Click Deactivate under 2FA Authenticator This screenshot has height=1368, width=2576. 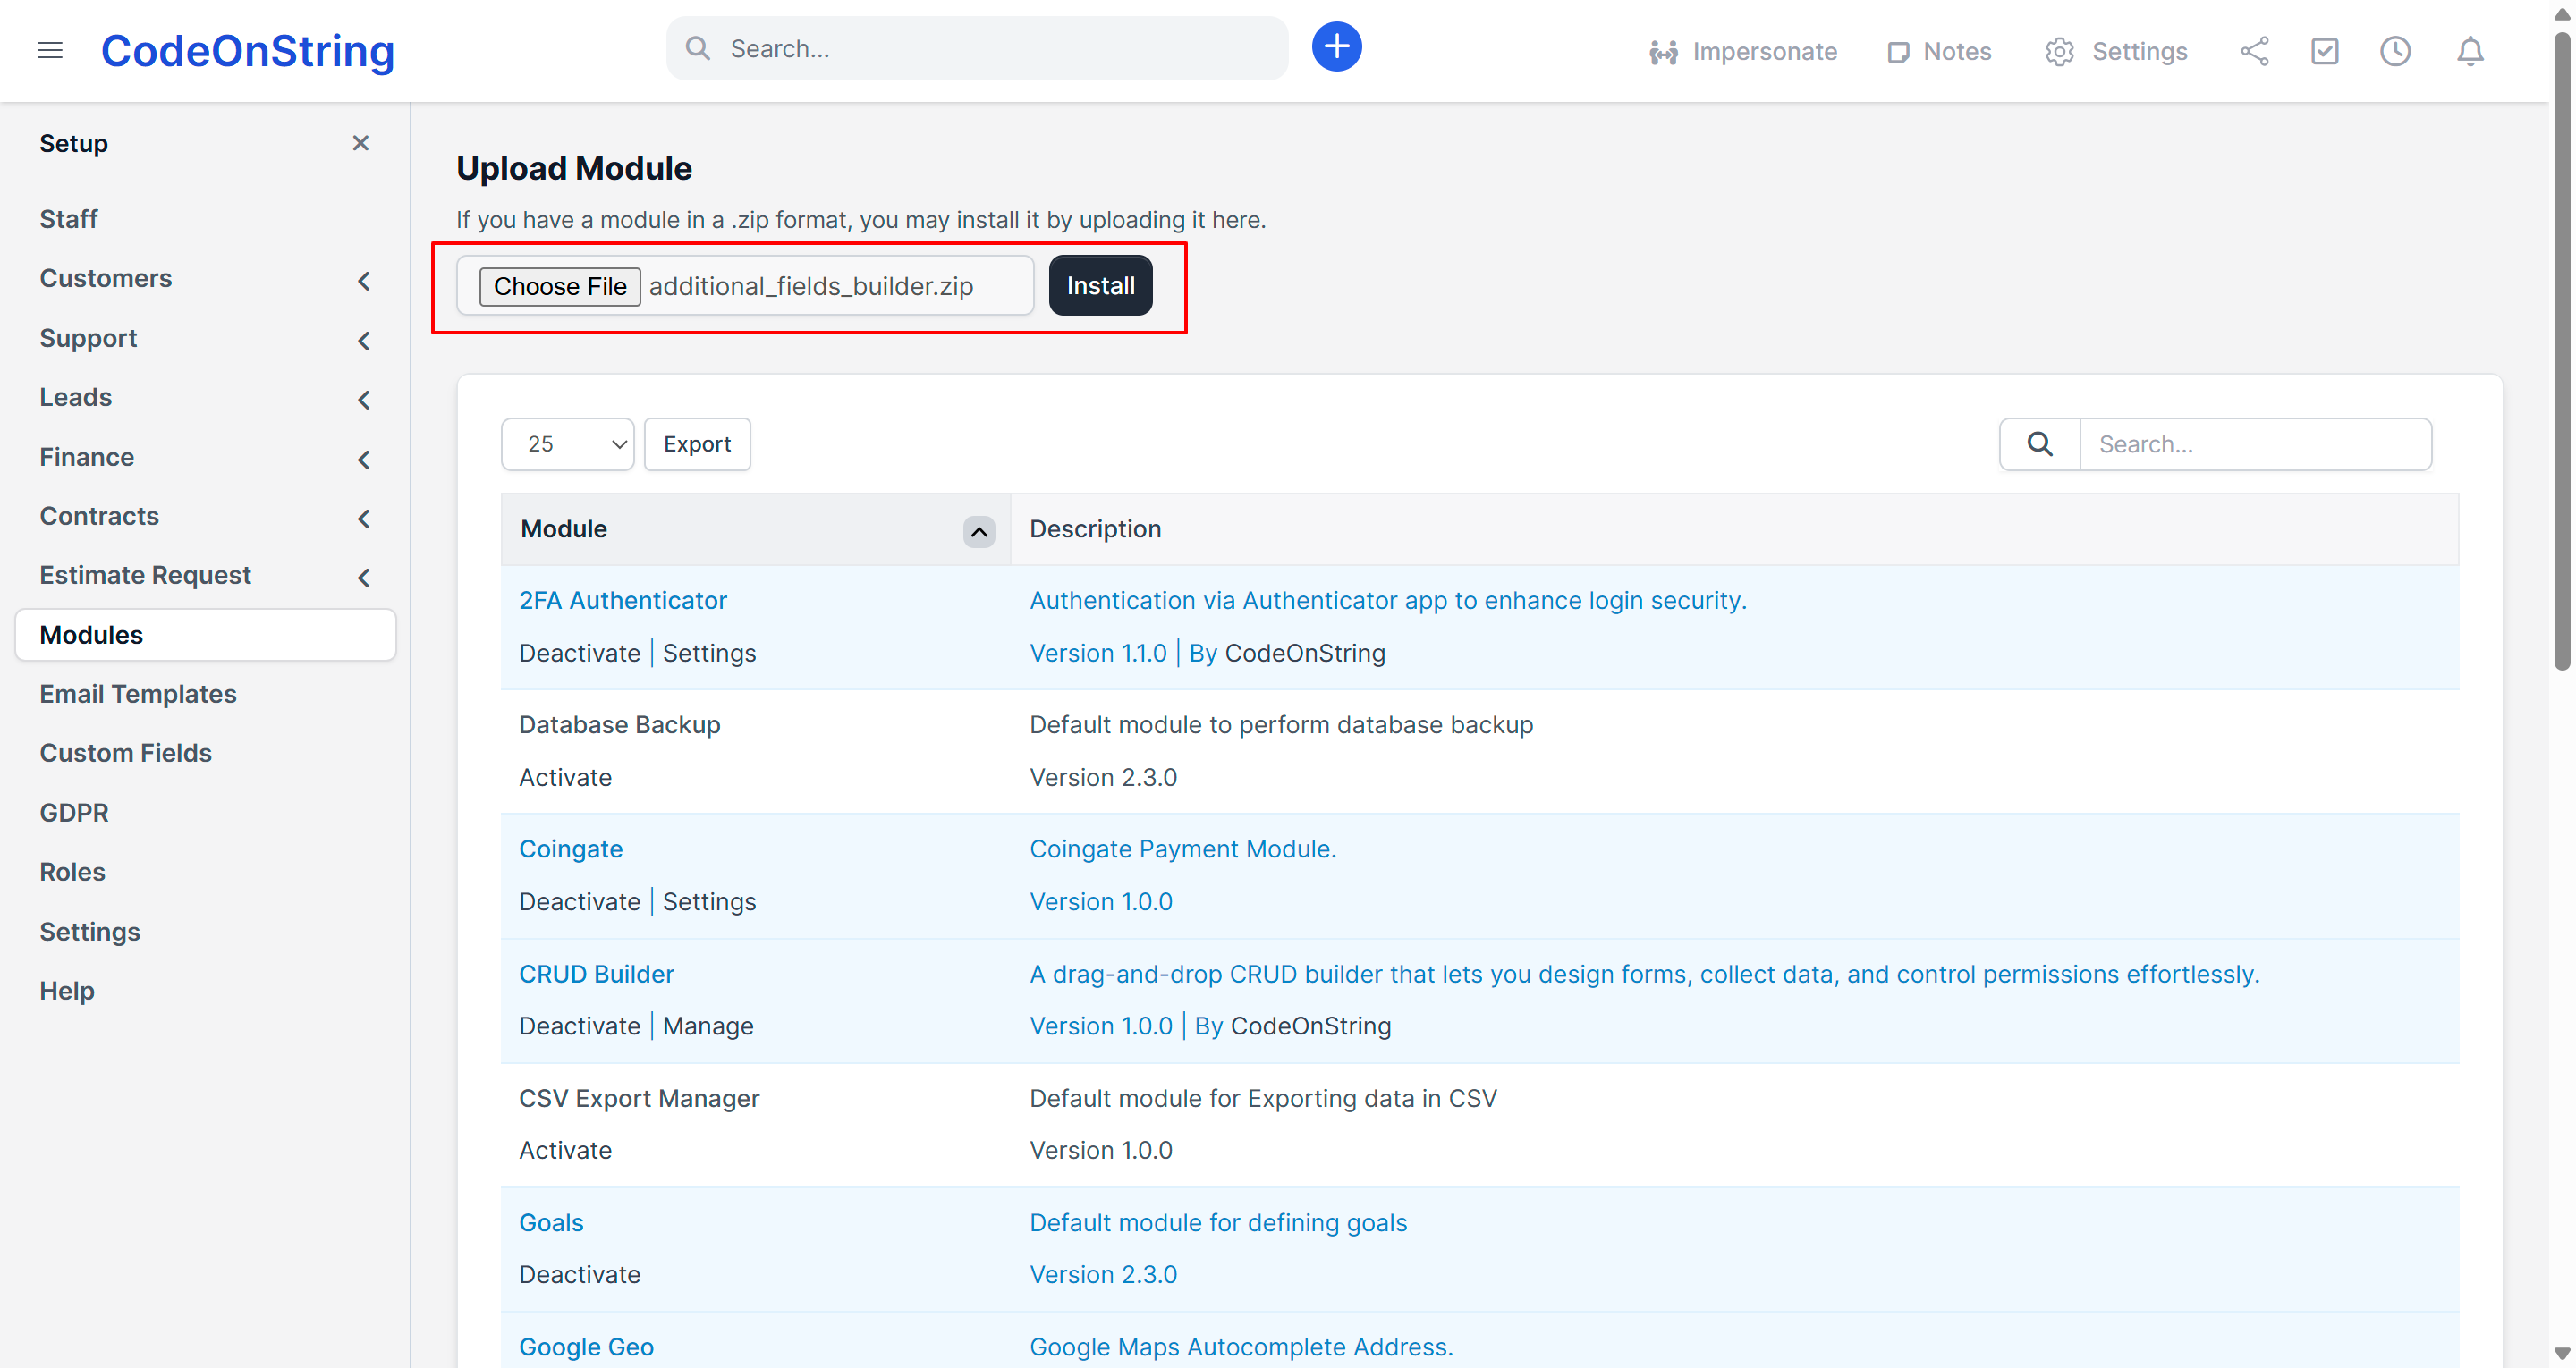pyautogui.click(x=579, y=653)
